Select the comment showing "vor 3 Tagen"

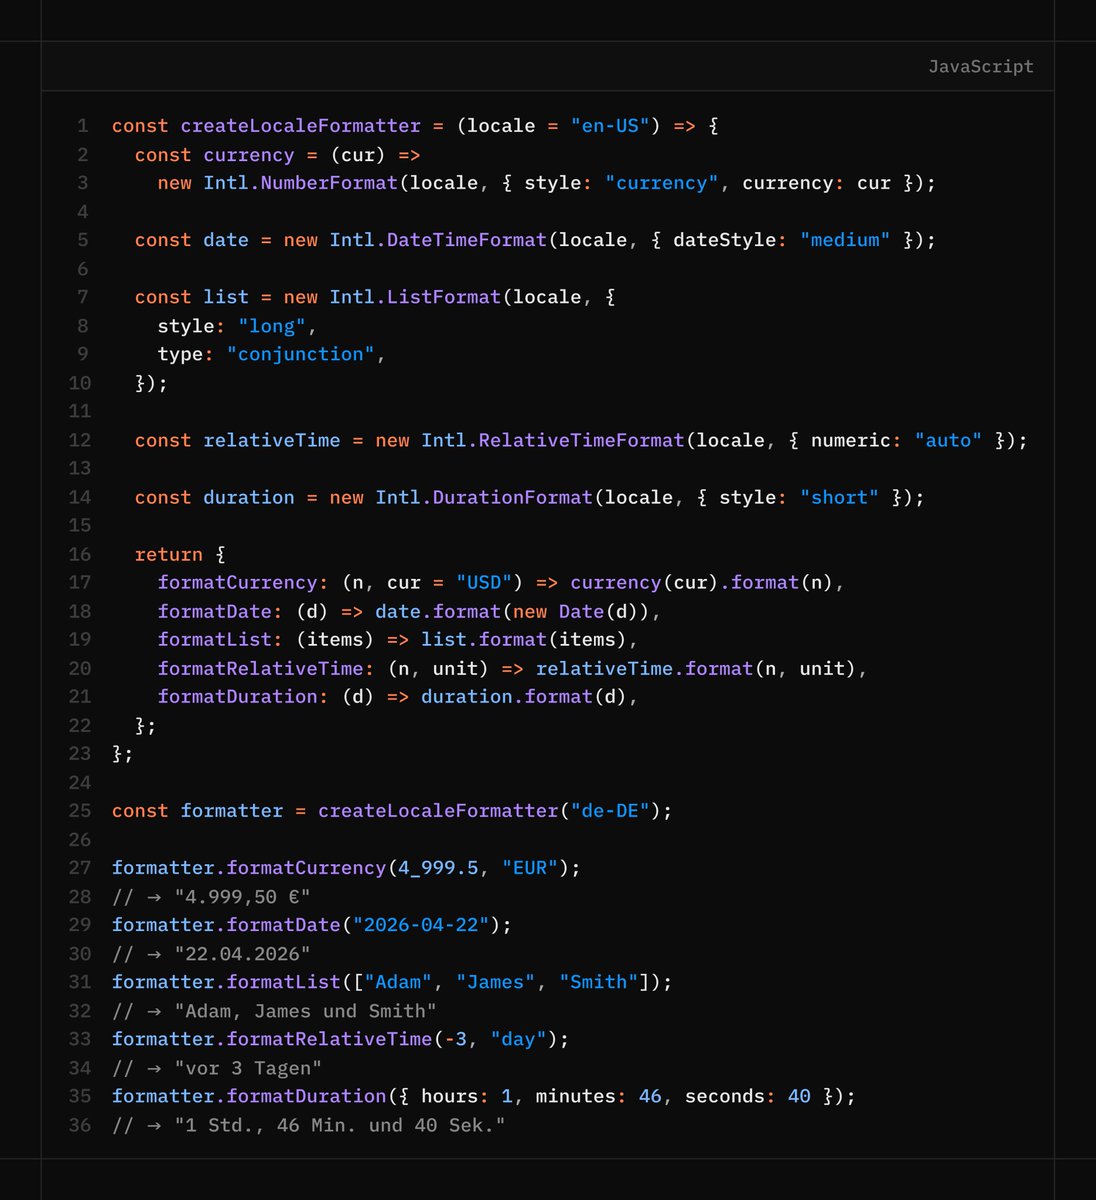217,1068
